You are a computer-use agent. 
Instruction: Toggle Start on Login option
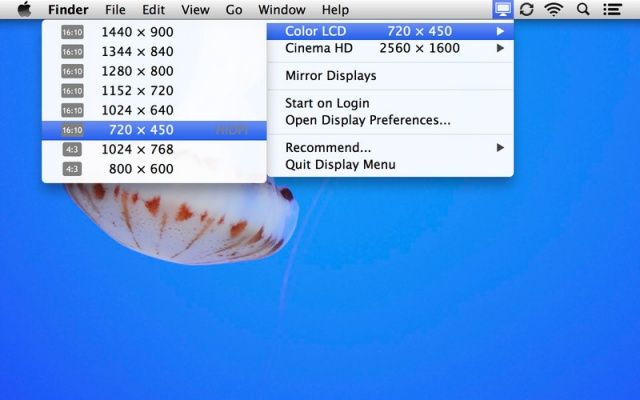[x=327, y=103]
